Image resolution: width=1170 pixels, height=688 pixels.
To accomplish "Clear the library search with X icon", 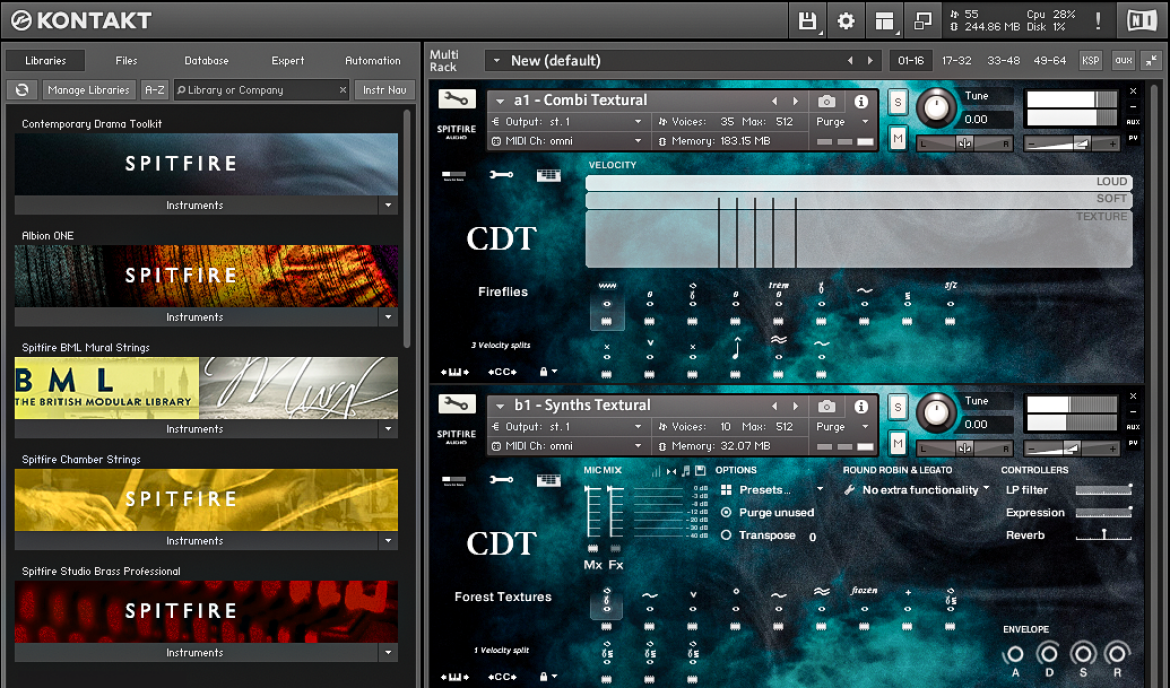I will click(x=342, y=90).
